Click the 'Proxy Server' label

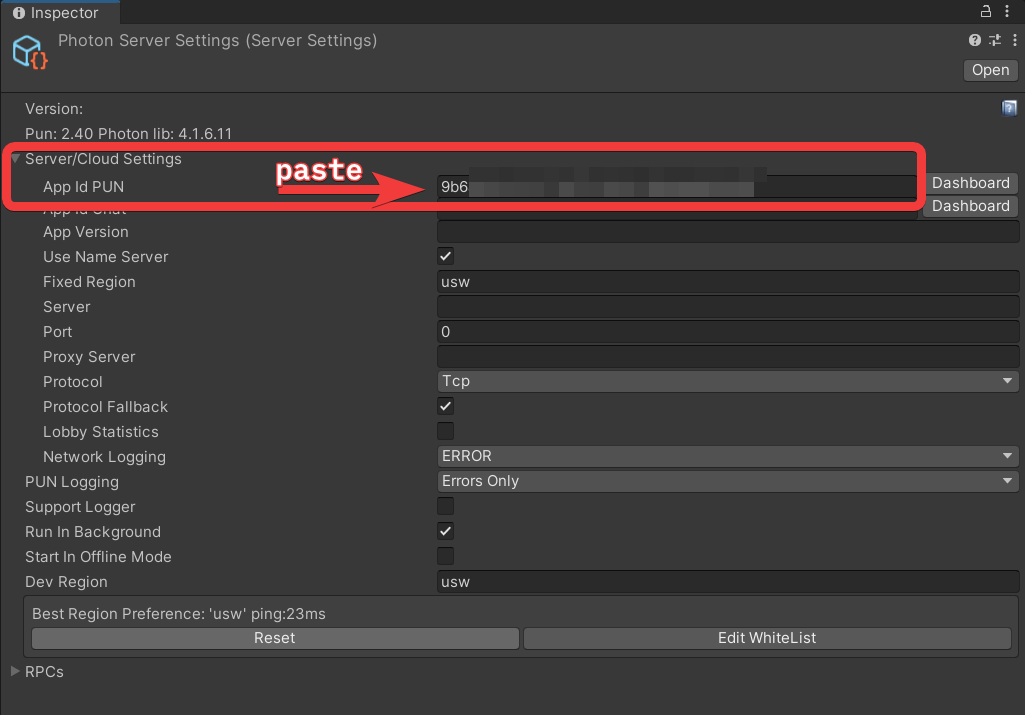(x=89, y=357)
